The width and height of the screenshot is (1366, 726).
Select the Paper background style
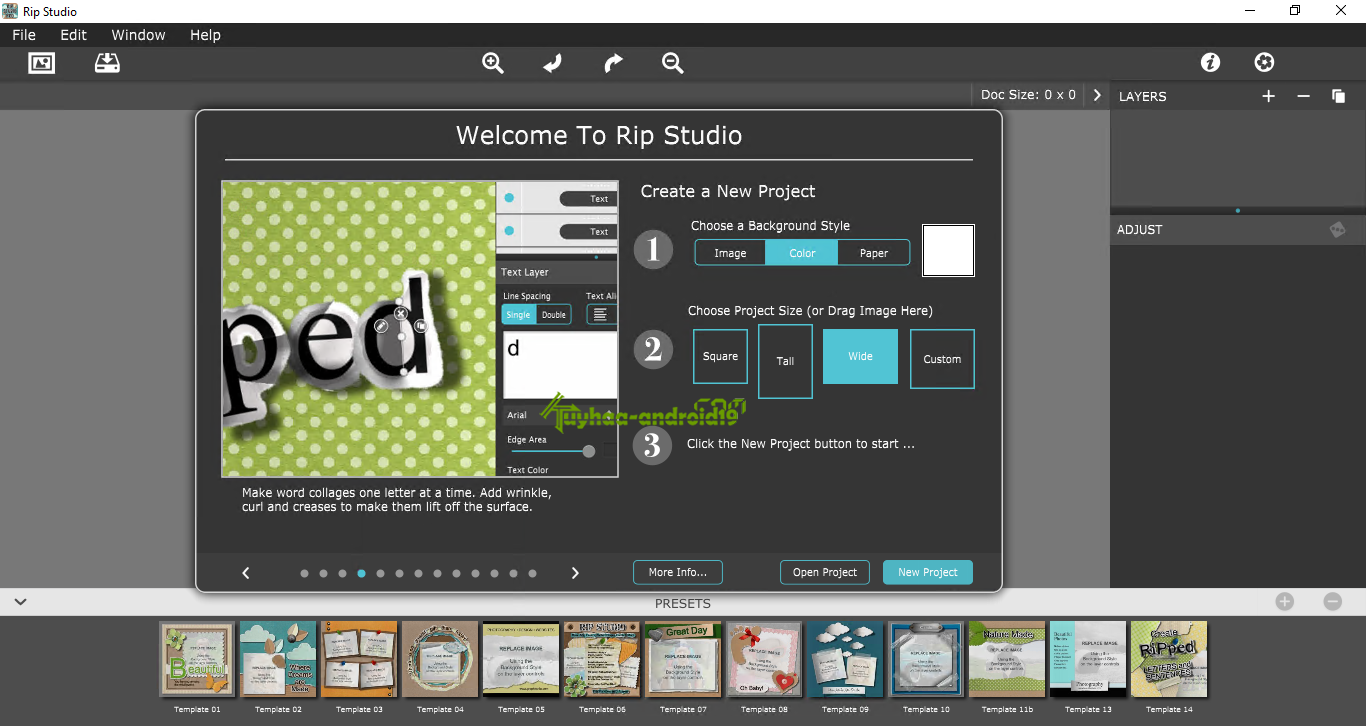pyautogui.click(x=874, y=253)
